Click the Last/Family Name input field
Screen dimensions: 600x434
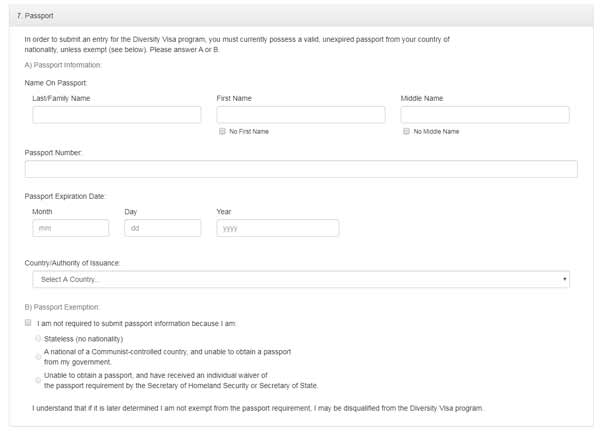(x=117, y=115)
